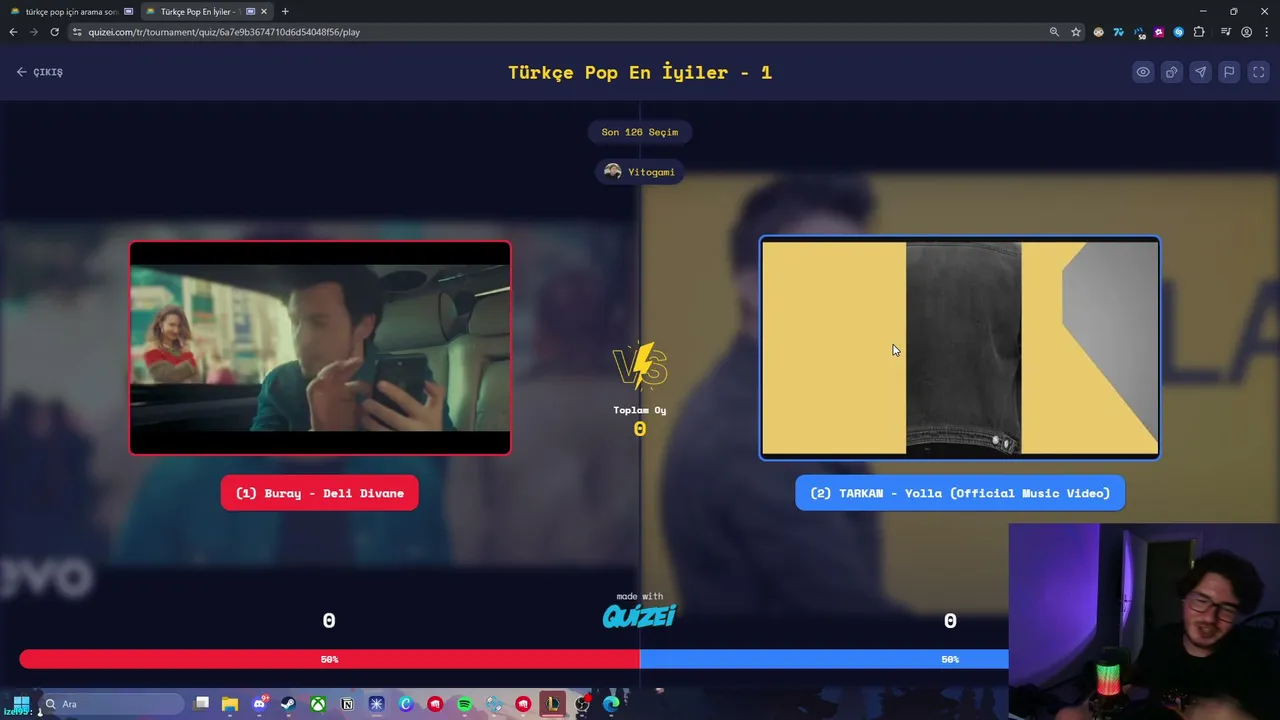Open Steam from the taskbar
Viewport: 1280px width, 720px height.
288,704
